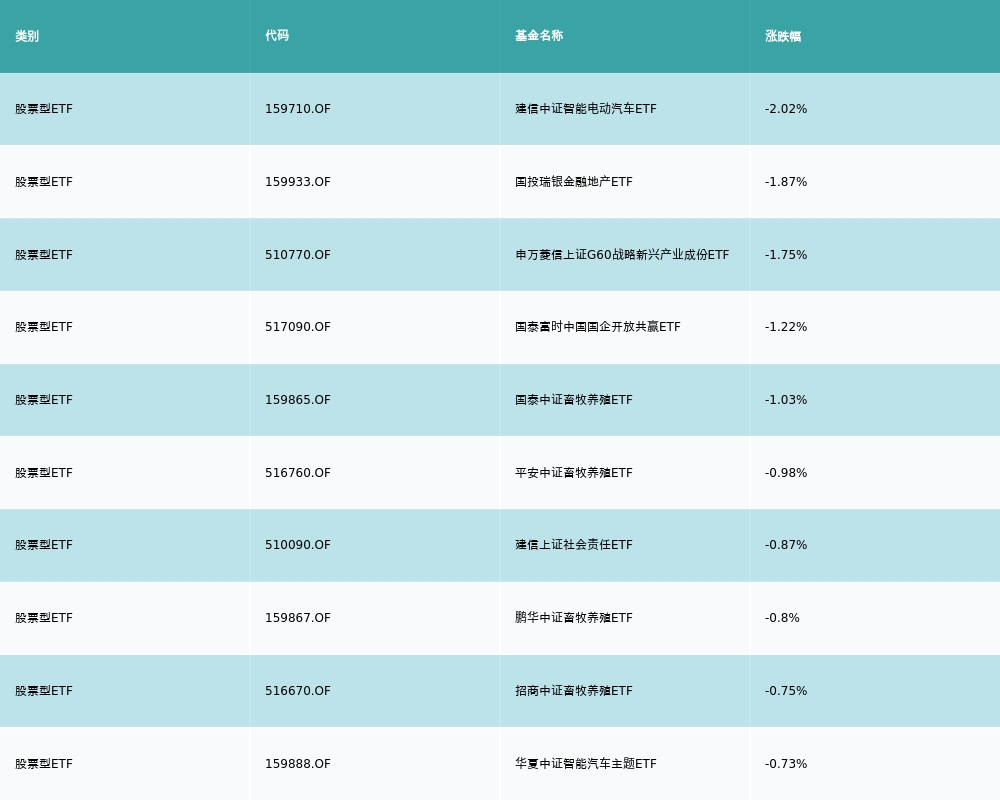The image size is (1000, 800).
Task: Click fund name 国泰富时中国国企开放共赢ETF
Action: [598, 327]
